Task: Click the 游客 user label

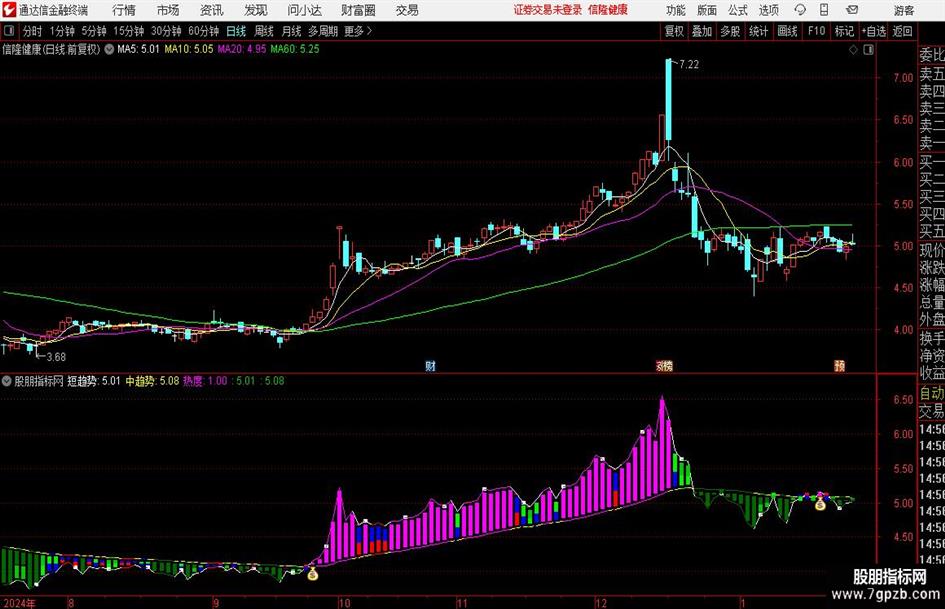Action: (904, 10)
